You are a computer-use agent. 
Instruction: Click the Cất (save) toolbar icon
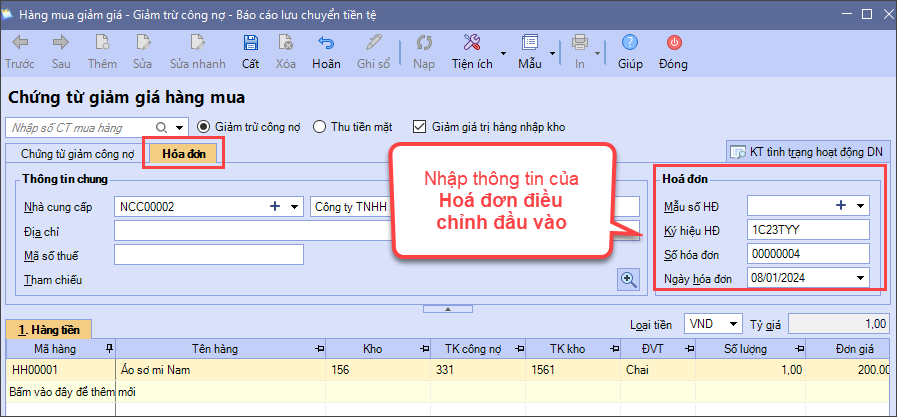coord(251,43)
